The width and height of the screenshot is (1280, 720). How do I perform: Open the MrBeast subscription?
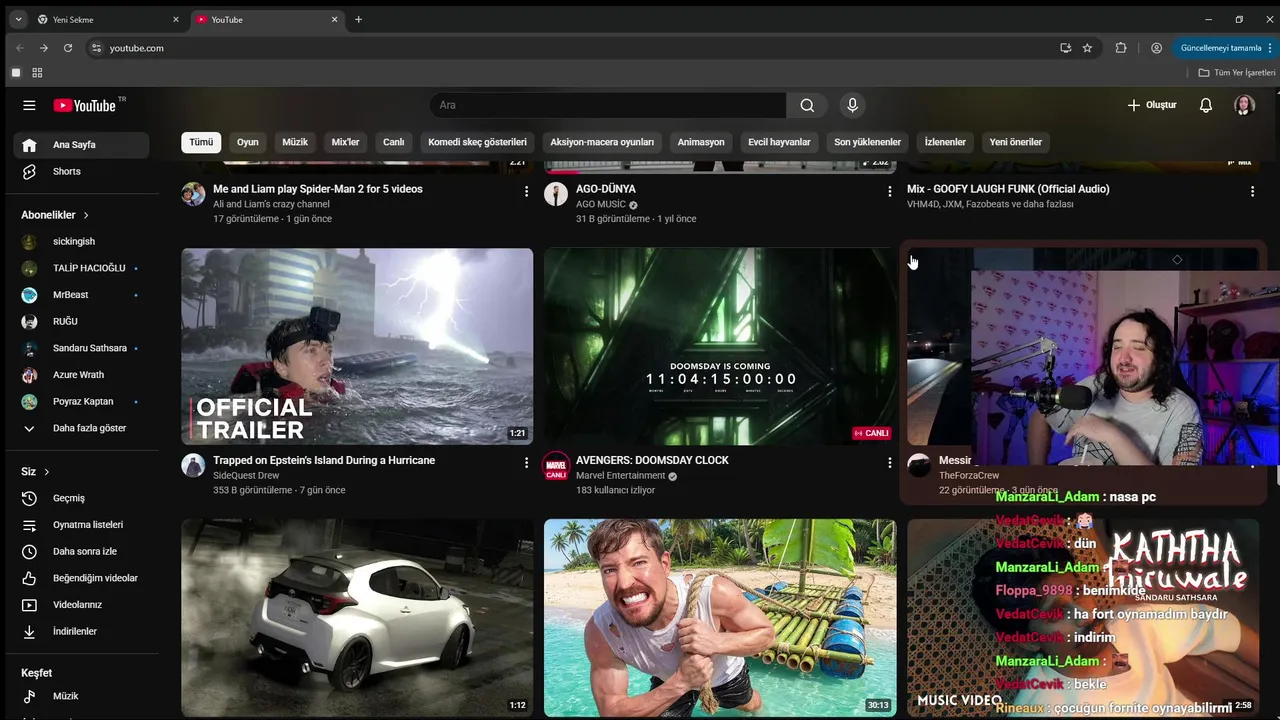(x=81, y=295)
